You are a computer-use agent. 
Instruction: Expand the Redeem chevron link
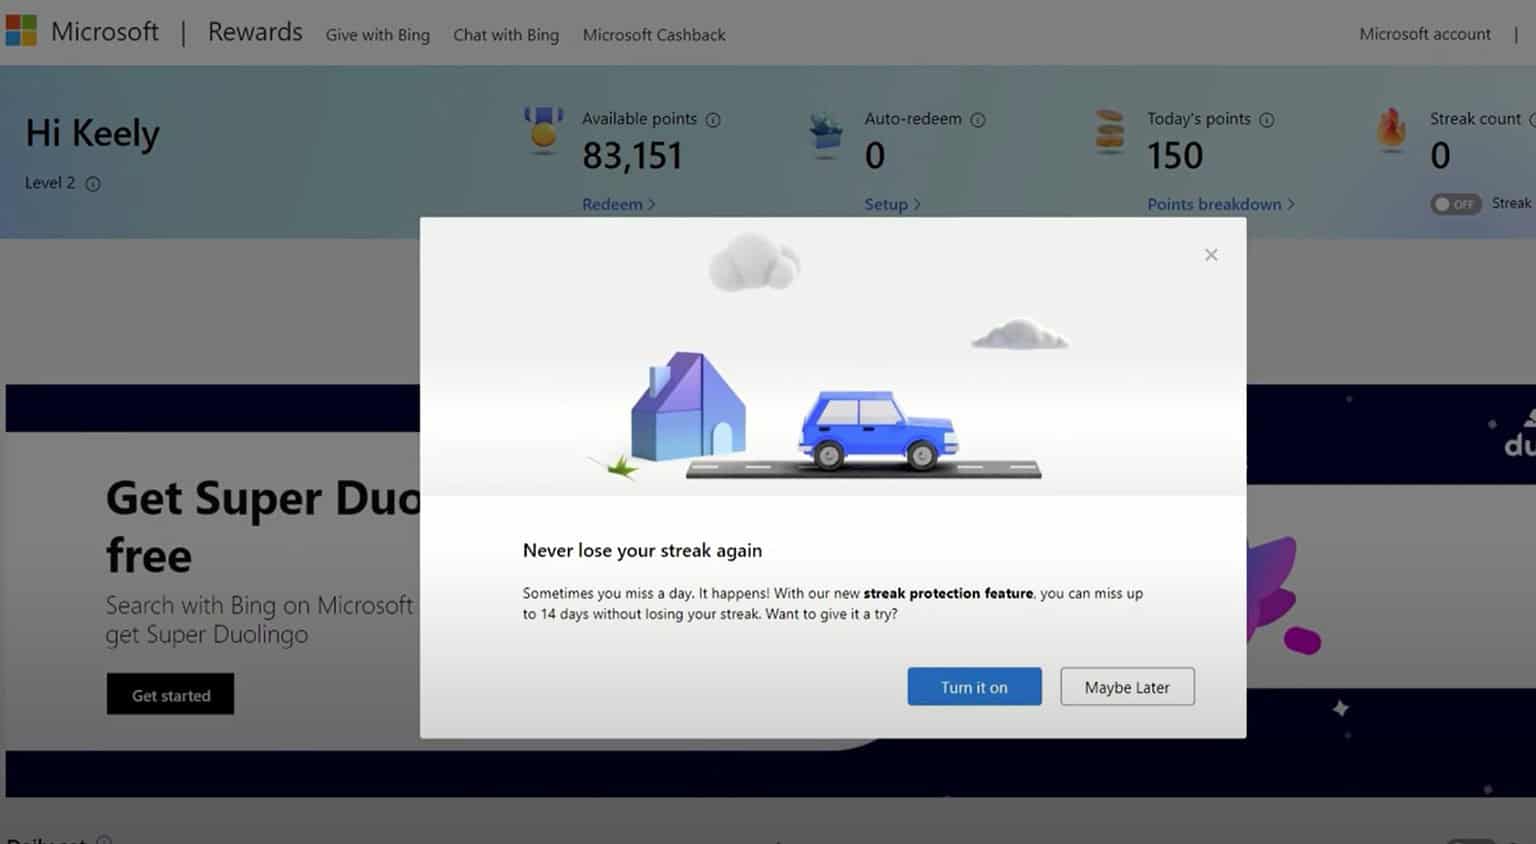coord(618,204)
